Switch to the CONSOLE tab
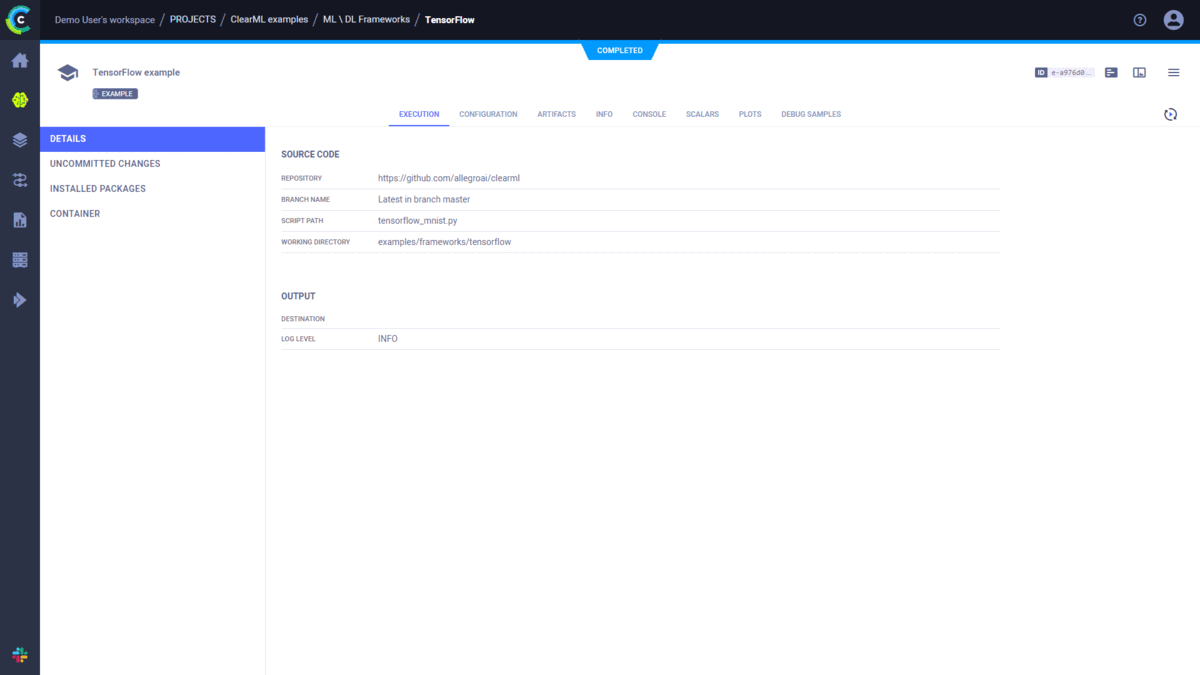This screenshot has width=1200, height=675. pyautogui.click(x=649, y=114)
